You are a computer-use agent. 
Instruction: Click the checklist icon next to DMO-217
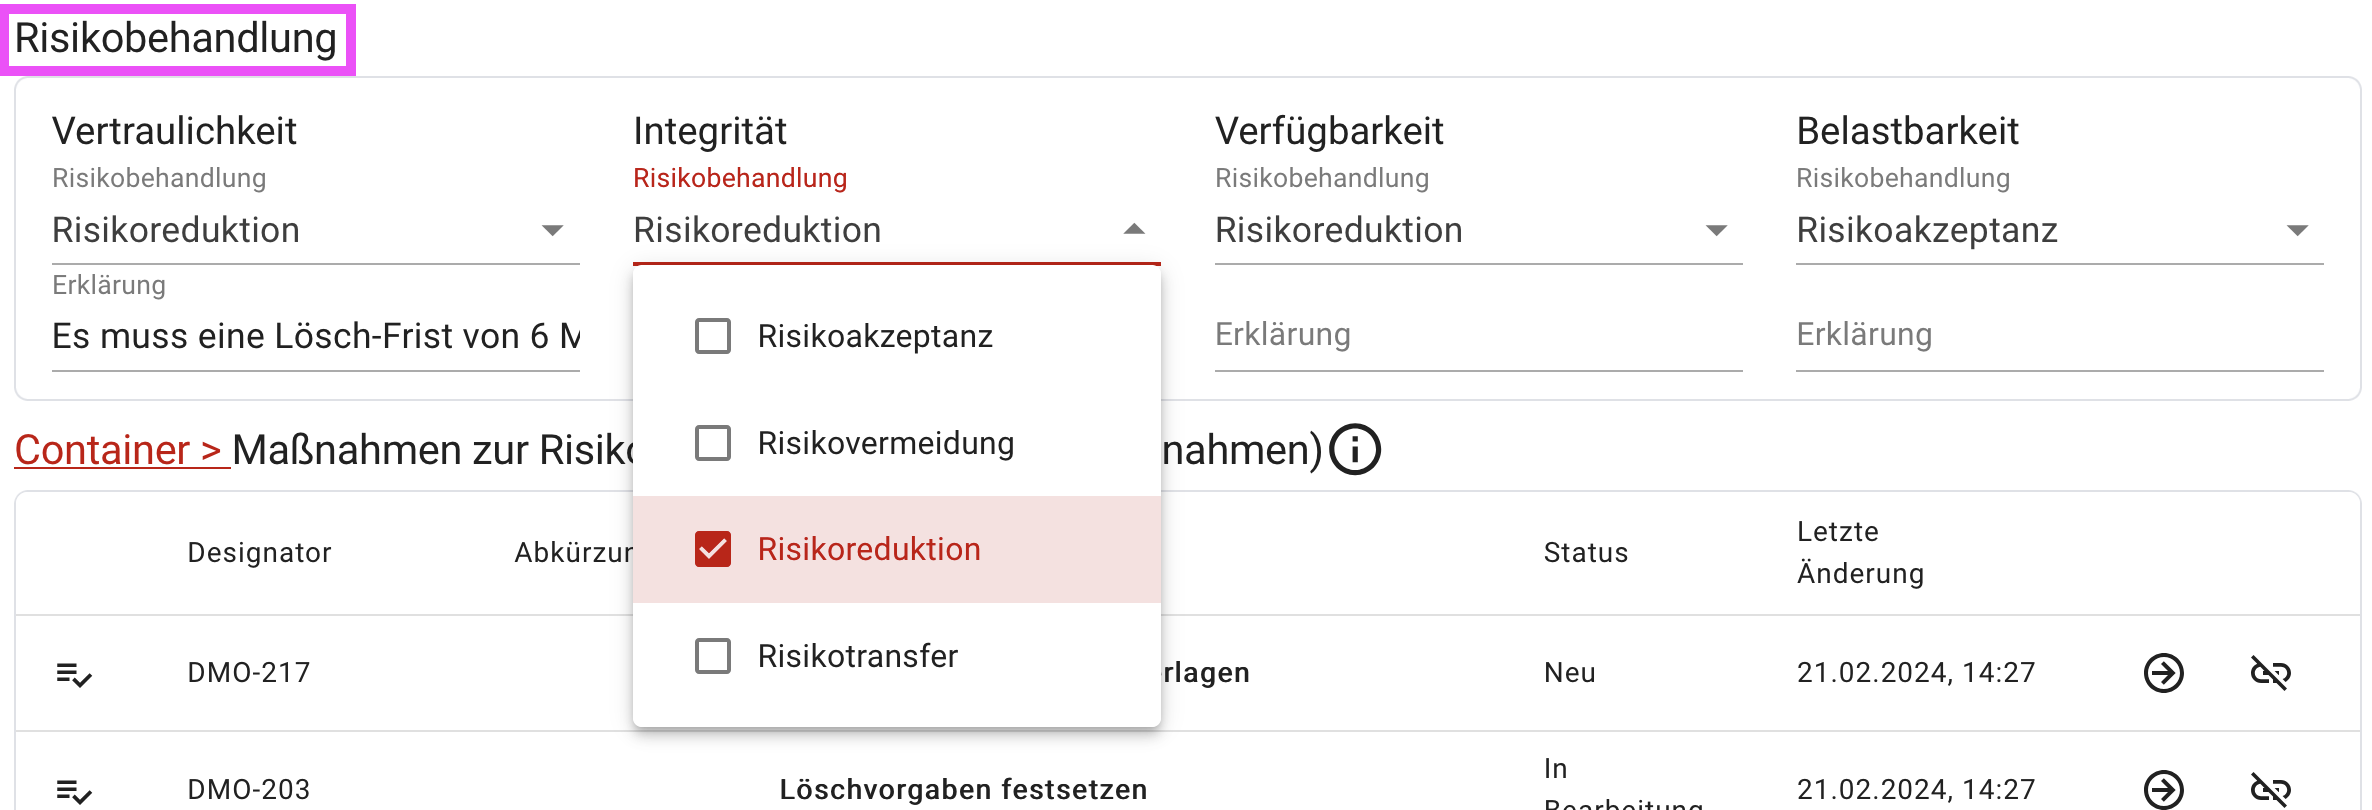(72, 673)
